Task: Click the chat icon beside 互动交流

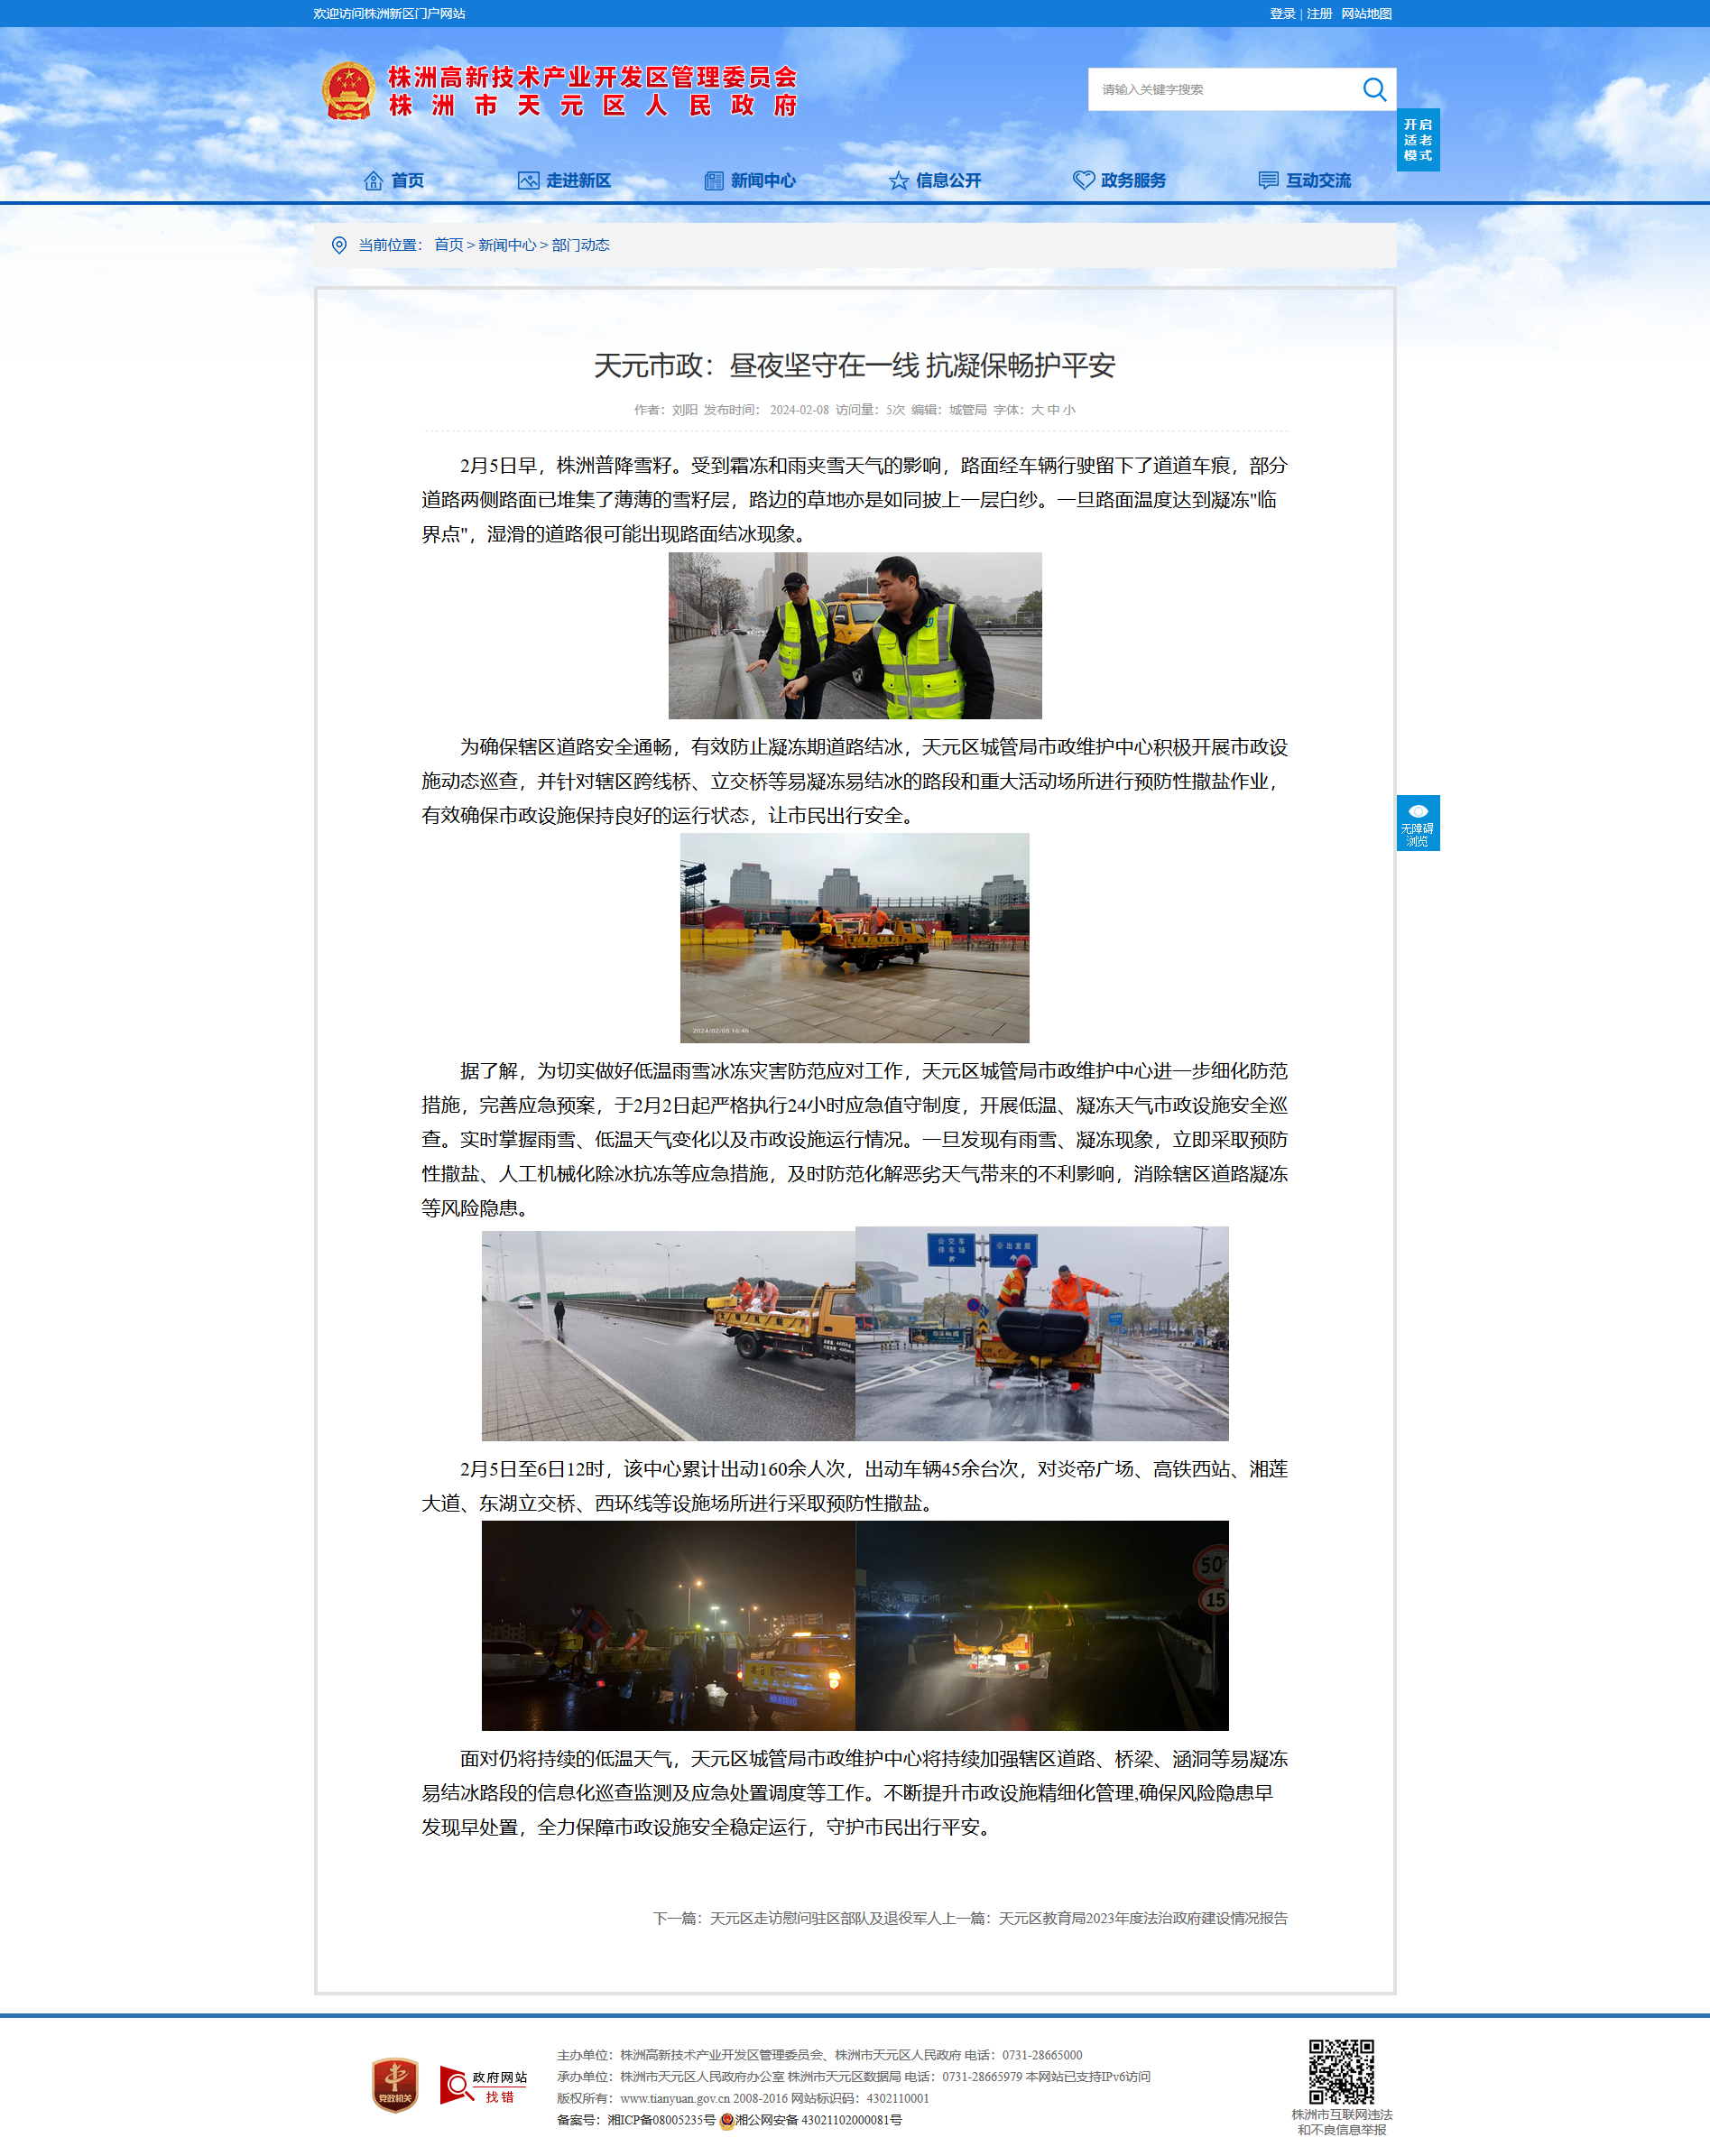Action: click(x=1268, y=181)
